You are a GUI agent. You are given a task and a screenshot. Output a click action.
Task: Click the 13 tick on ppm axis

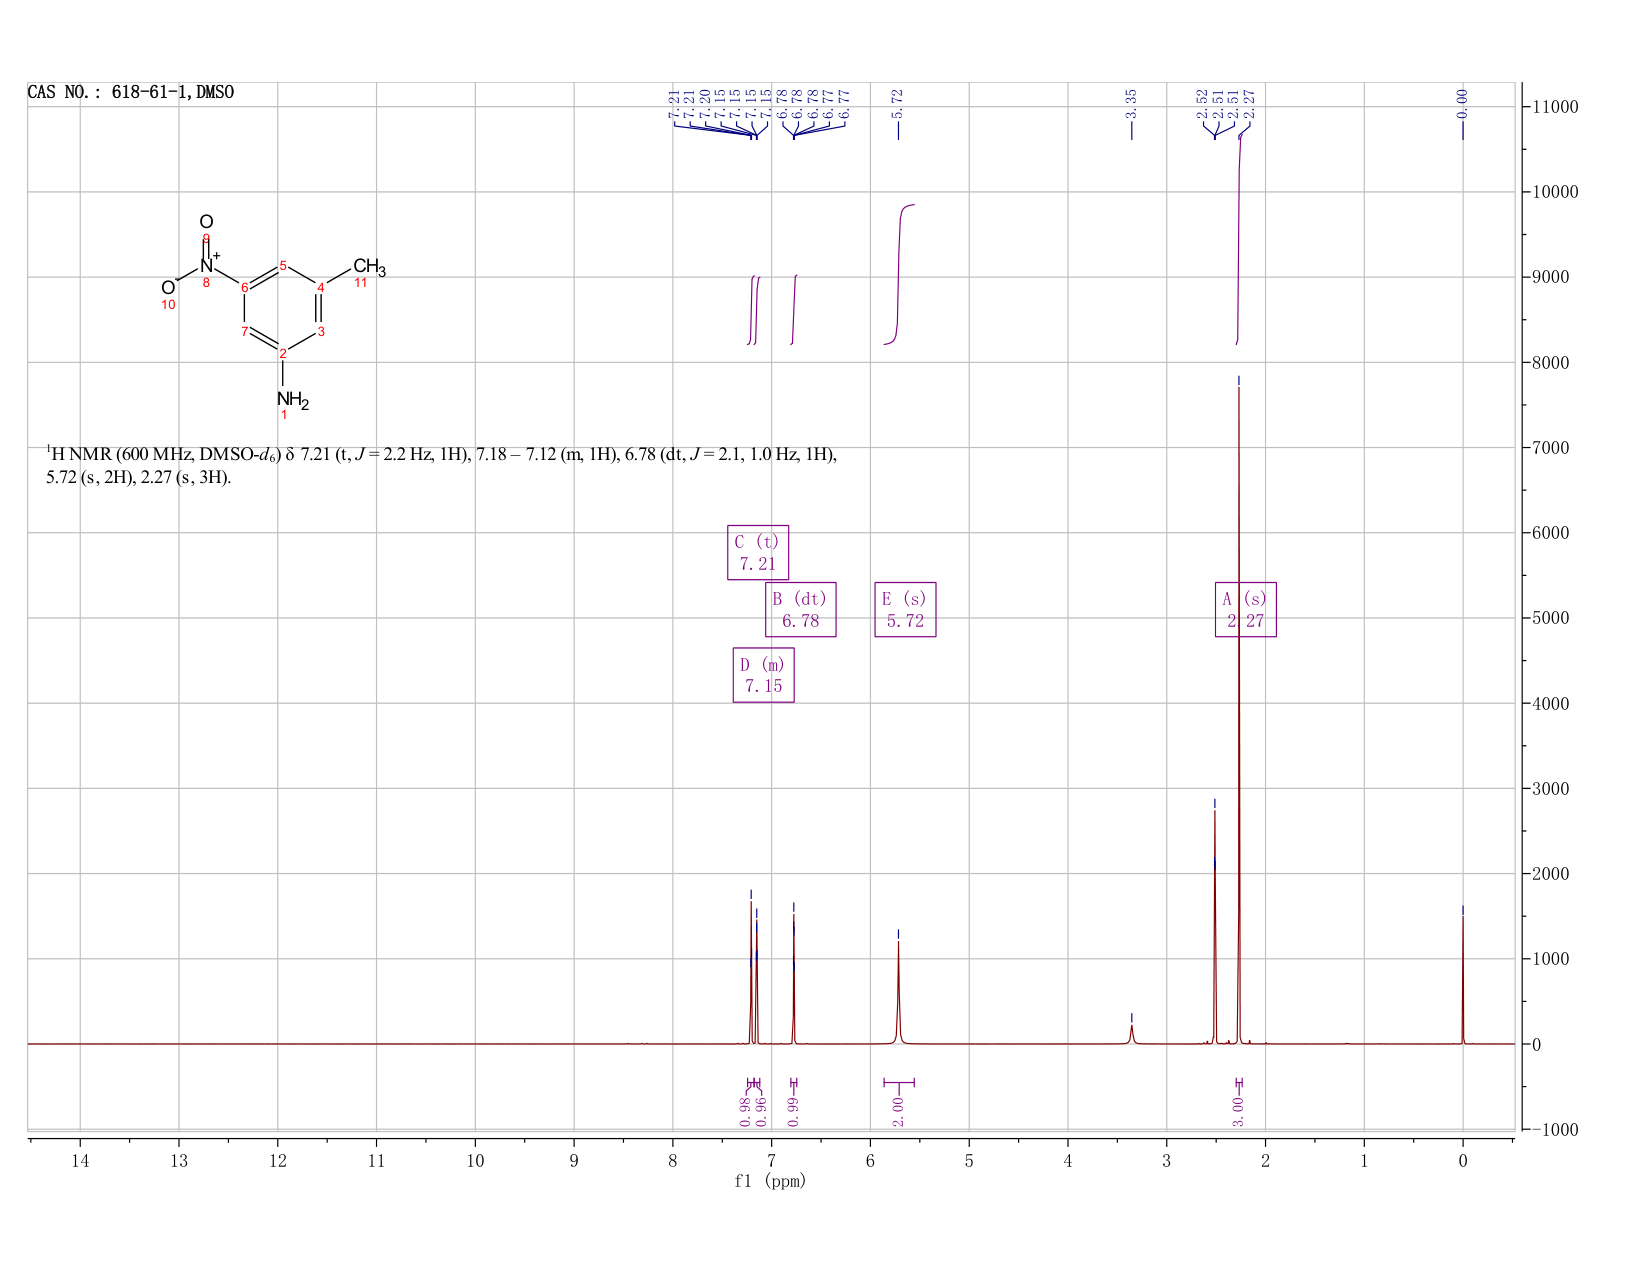click(179, 1161)
